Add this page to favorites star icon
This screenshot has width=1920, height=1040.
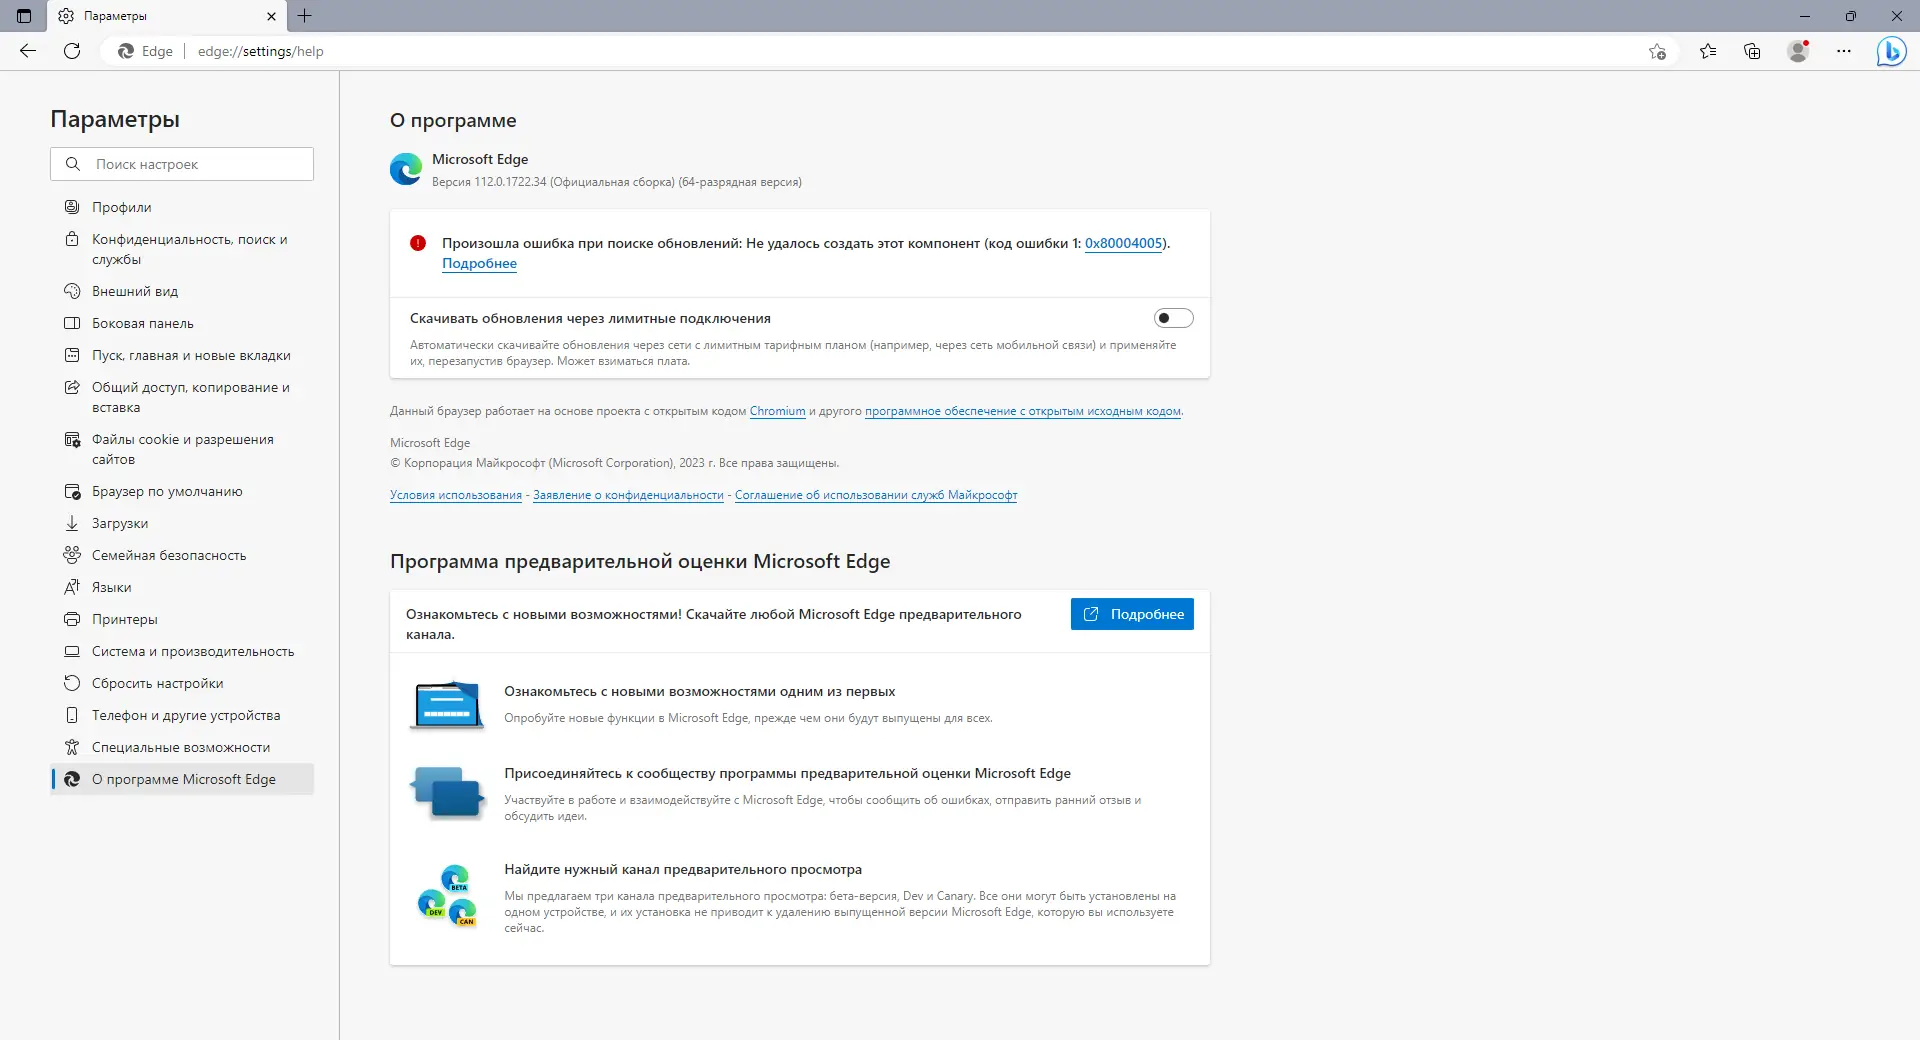point(1657,51)
